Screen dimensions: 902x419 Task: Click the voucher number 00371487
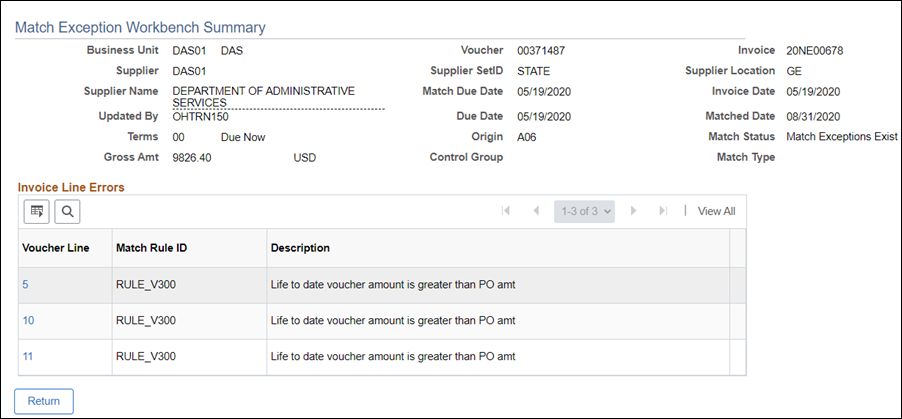click(541, 51)
